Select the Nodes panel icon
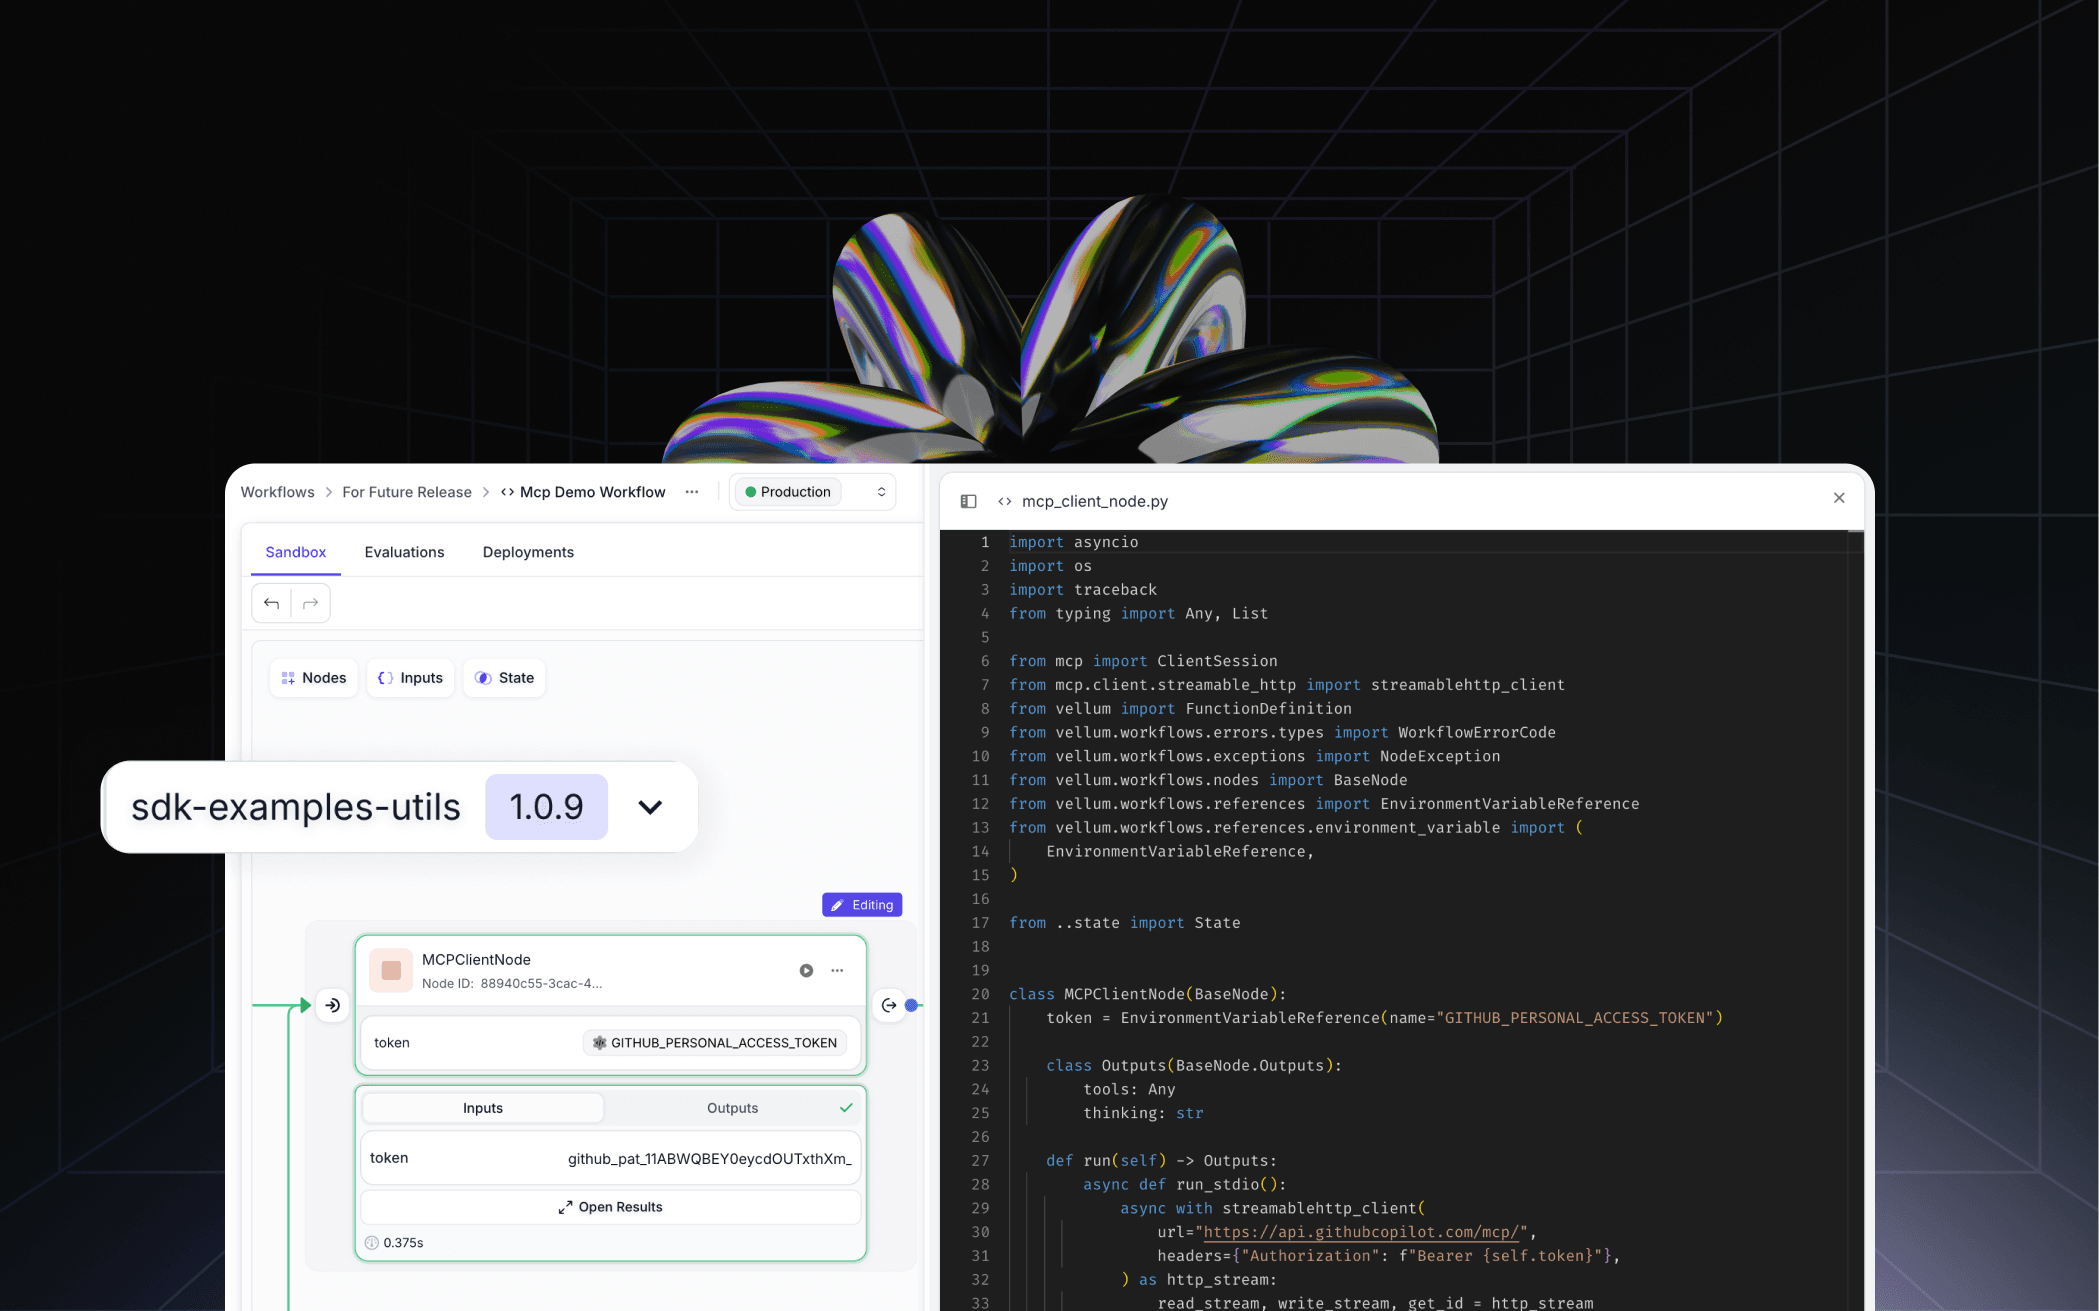The height and width of the screenshot is (1311, 2099). 287,677
